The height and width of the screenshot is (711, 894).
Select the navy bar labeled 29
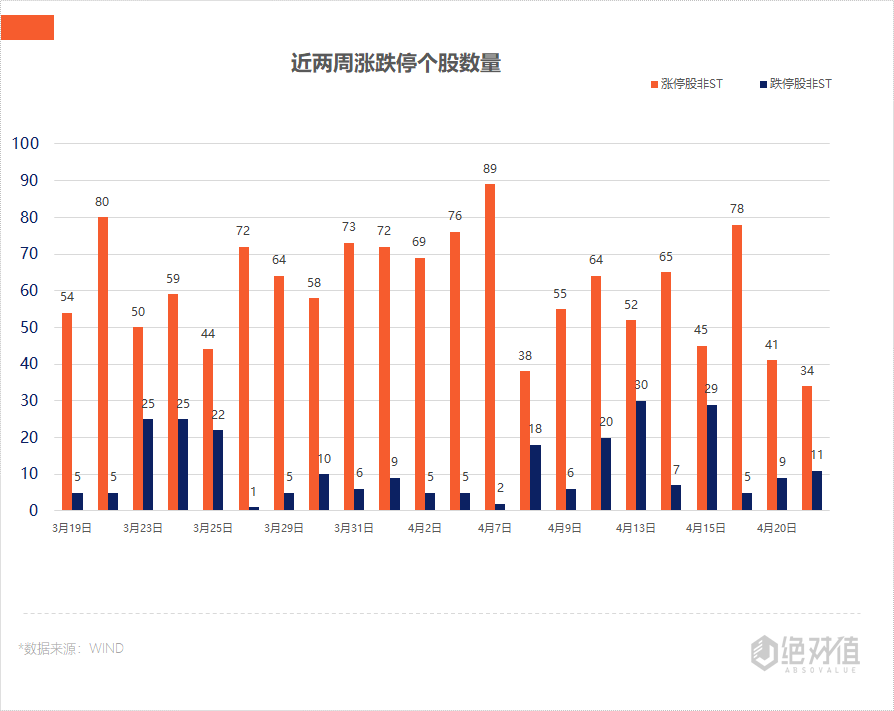click(x=711, y=457)
